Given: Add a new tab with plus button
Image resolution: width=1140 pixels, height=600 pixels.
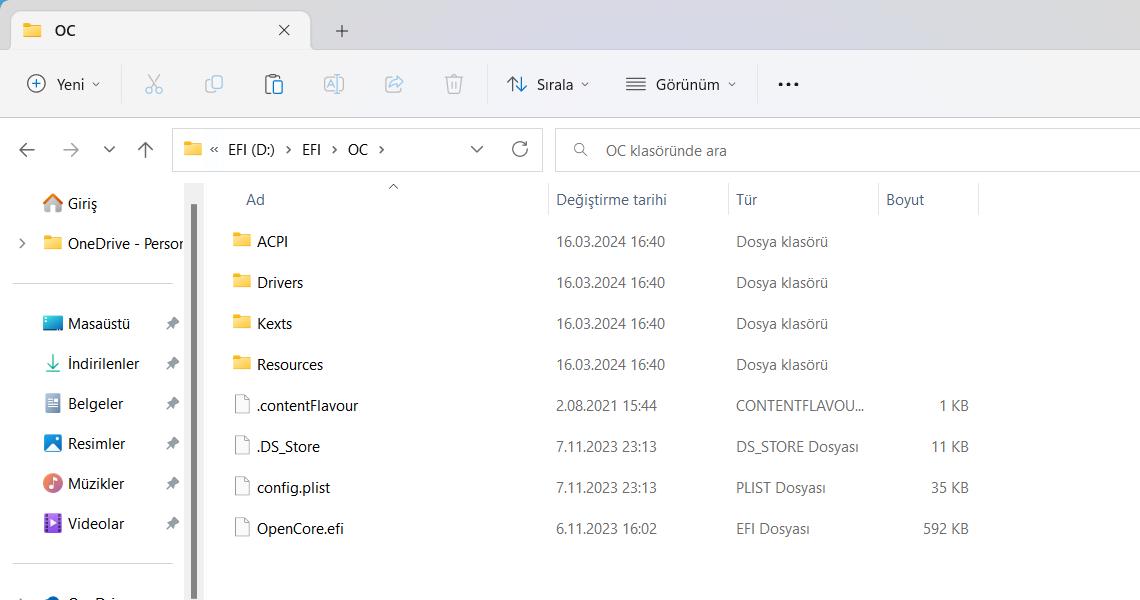Looking at the screenshot, I should [x=342, y=31].
